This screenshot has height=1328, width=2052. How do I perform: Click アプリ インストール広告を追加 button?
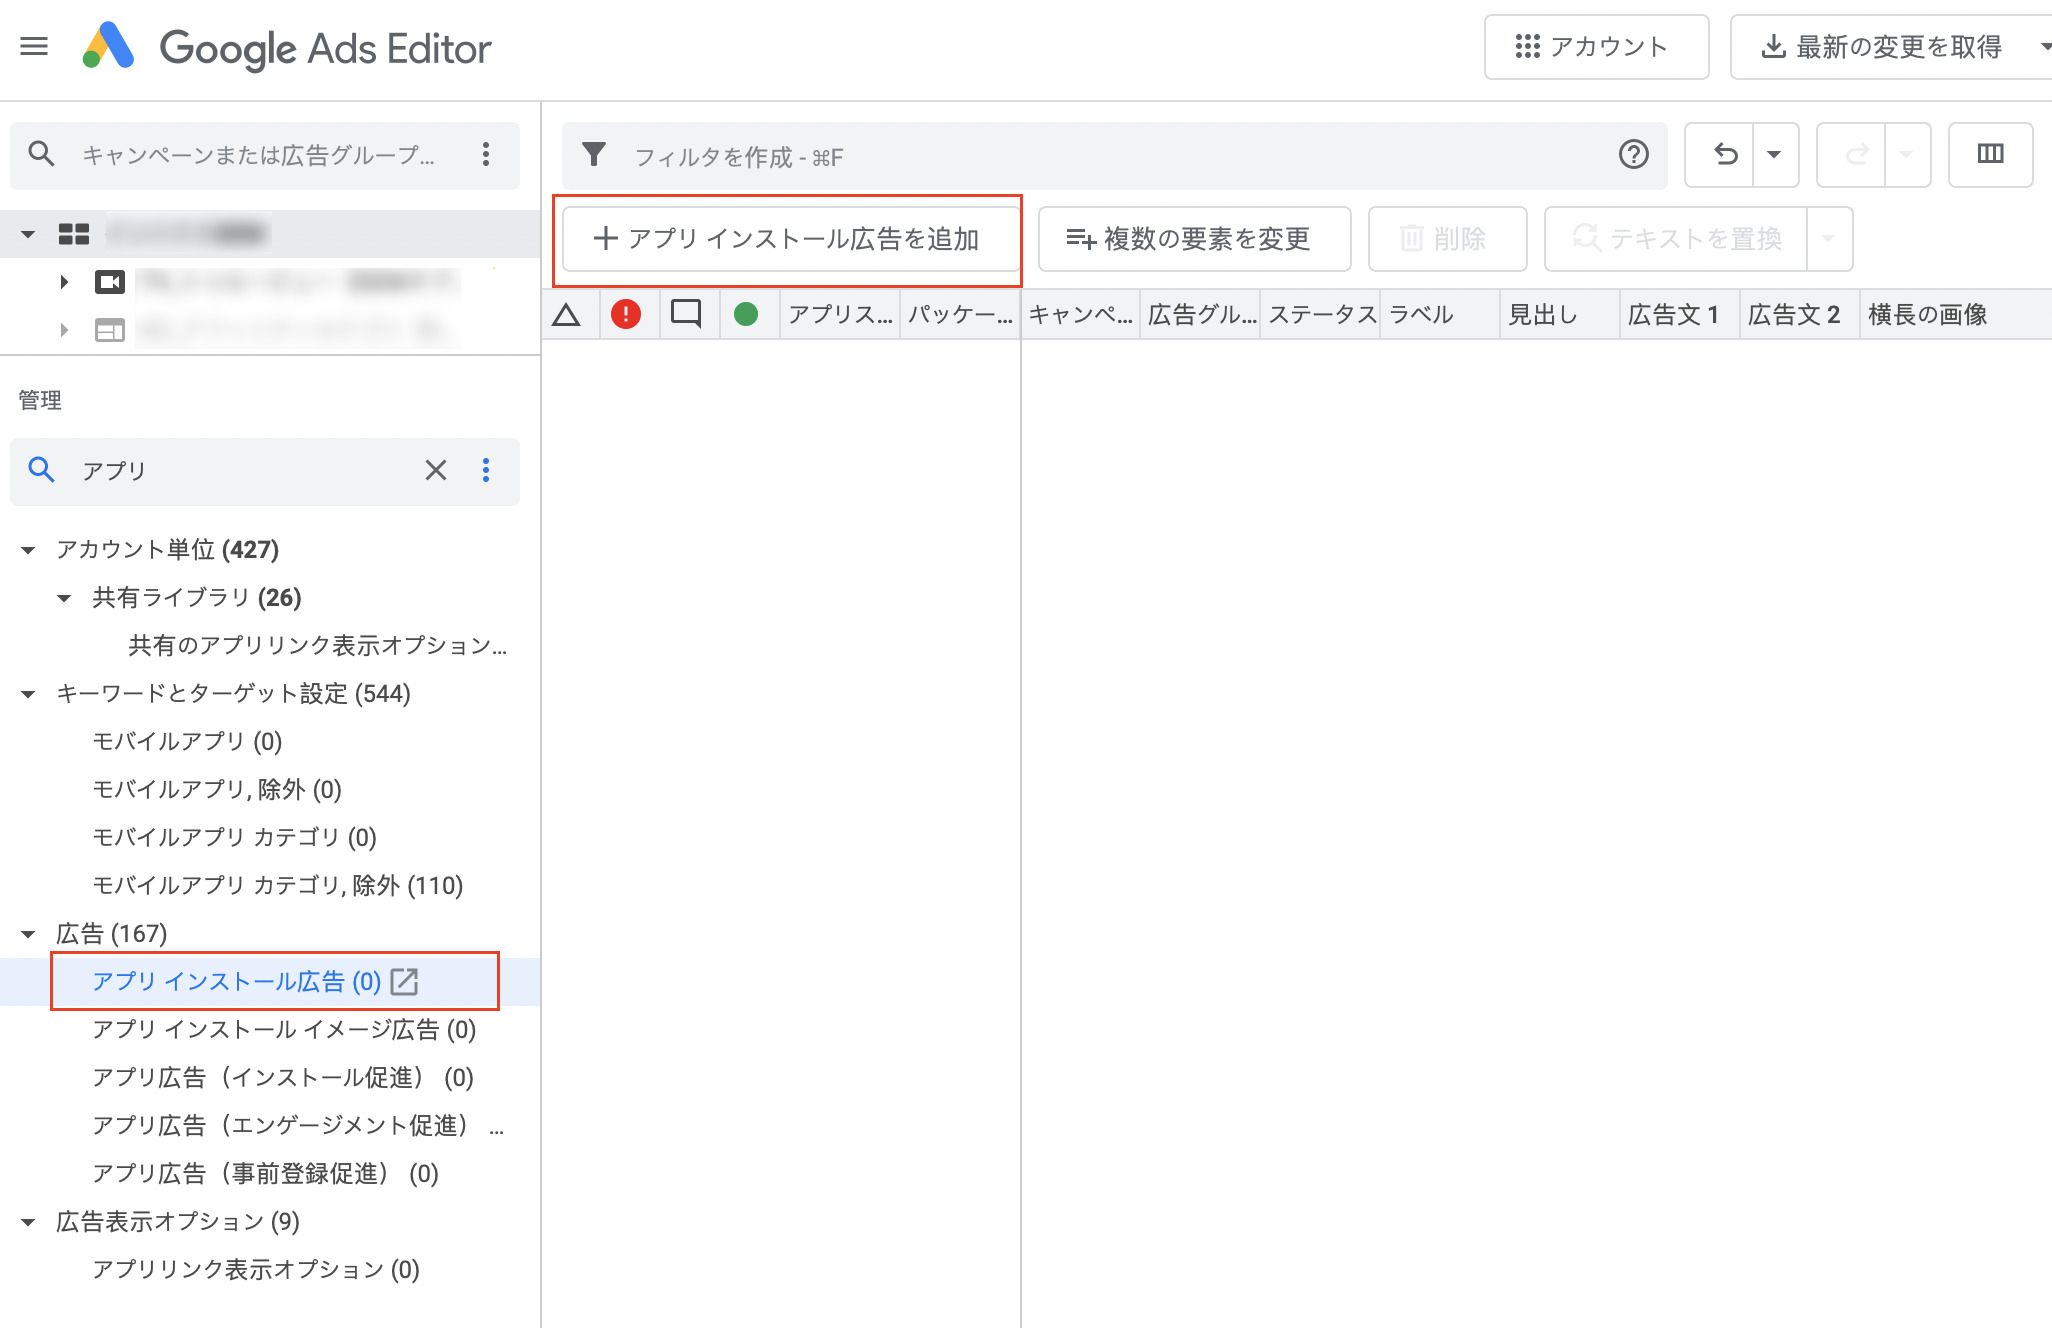coord(788,239)
